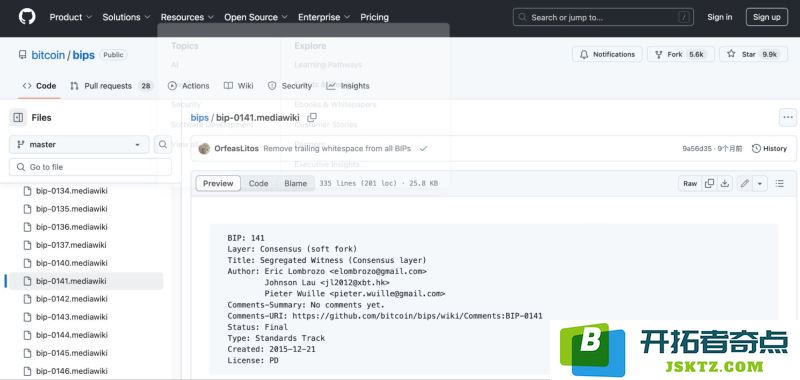Image resolution: width=800 pixels, height=380 pixels.
Task: Click the Sign in link
Action: click(x=719, y=17)
